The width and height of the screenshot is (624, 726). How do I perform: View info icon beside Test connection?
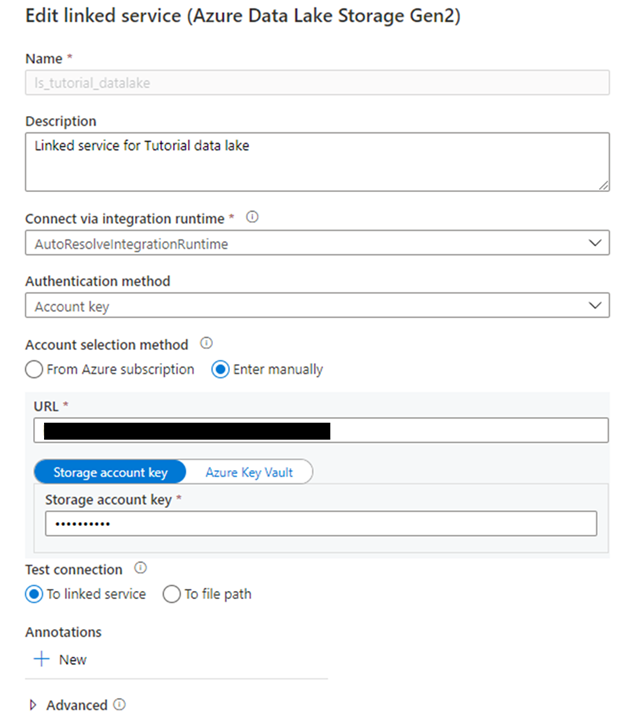[x=140, y=568]
